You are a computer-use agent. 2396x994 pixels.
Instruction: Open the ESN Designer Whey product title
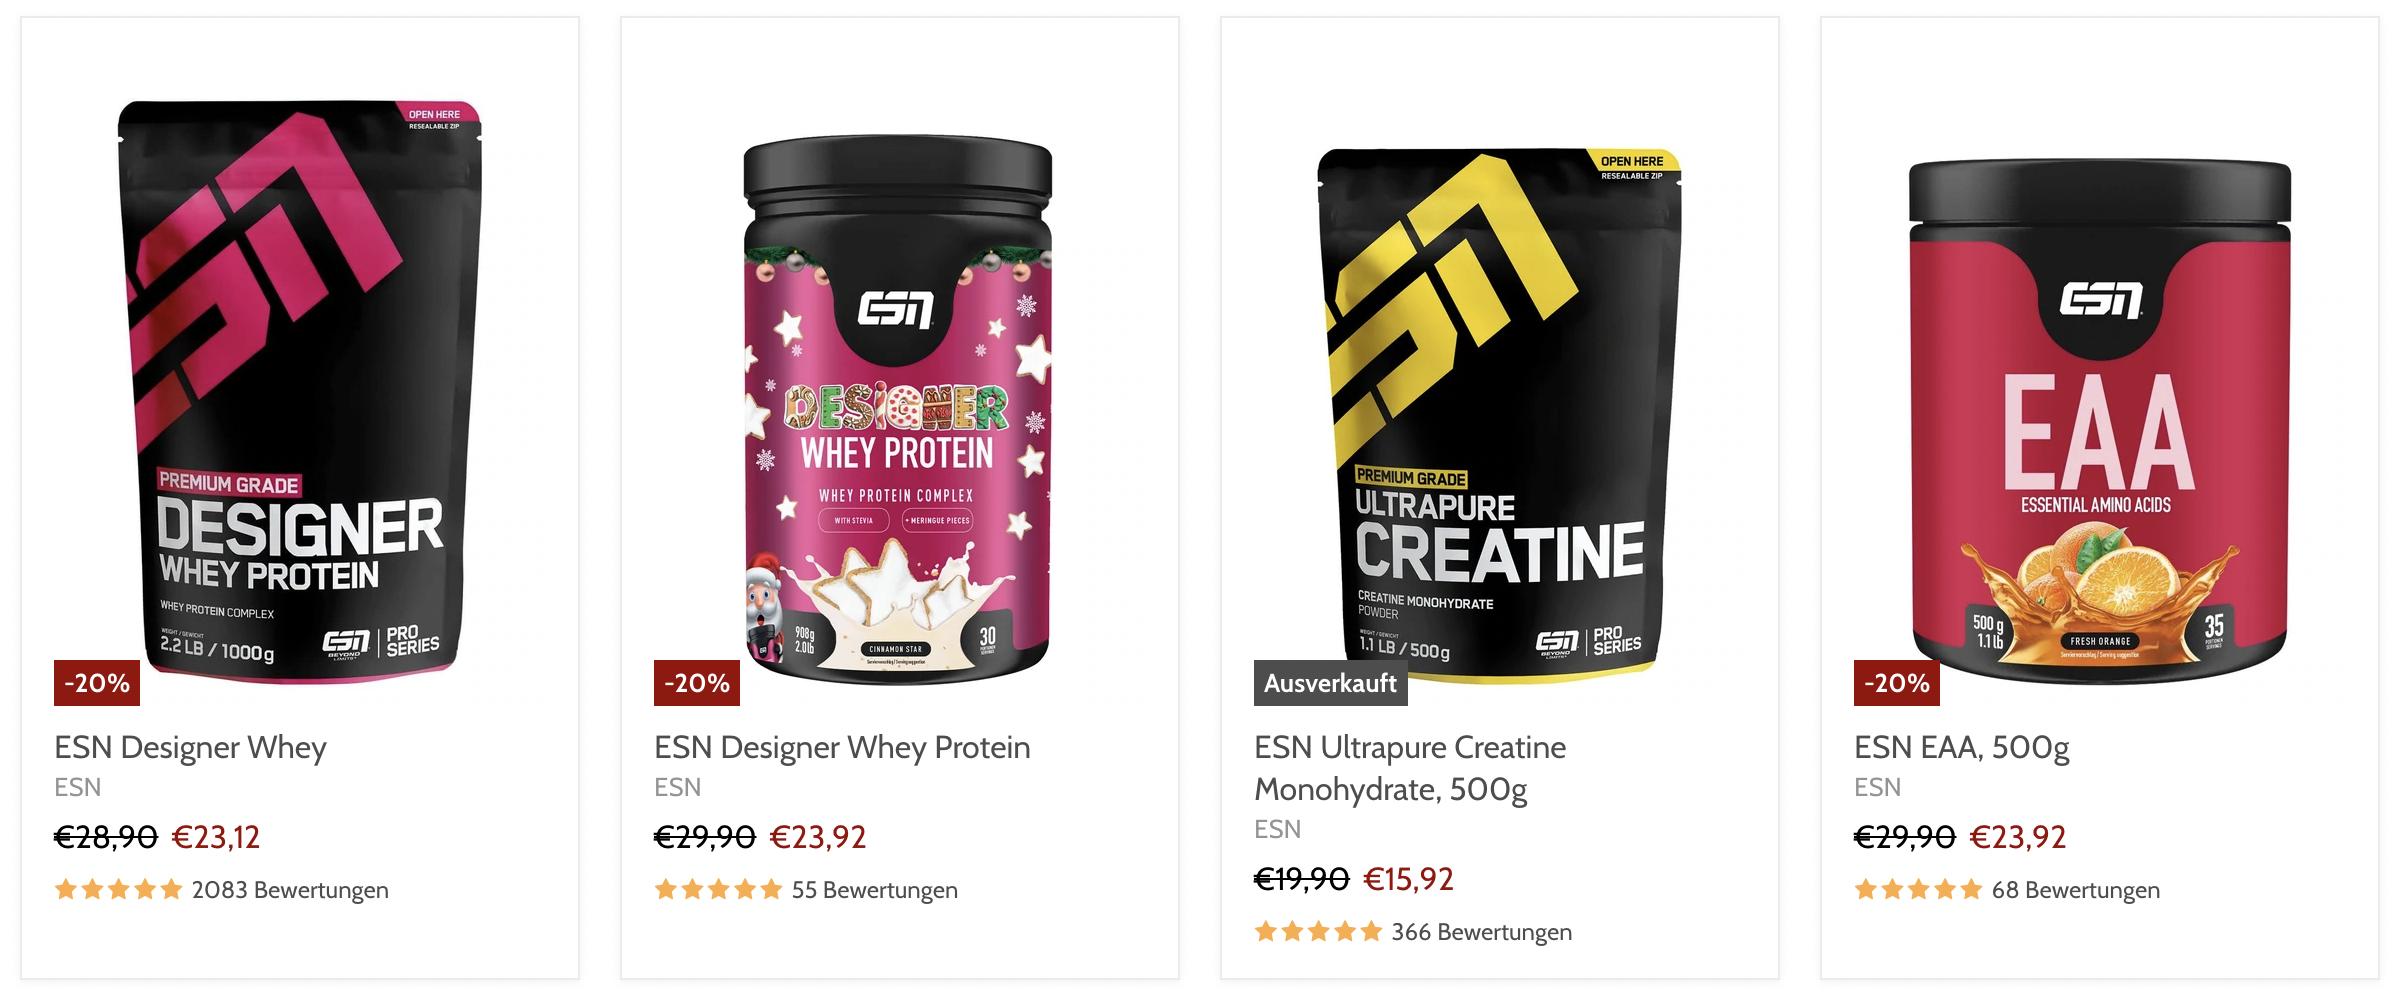(191, 748)
